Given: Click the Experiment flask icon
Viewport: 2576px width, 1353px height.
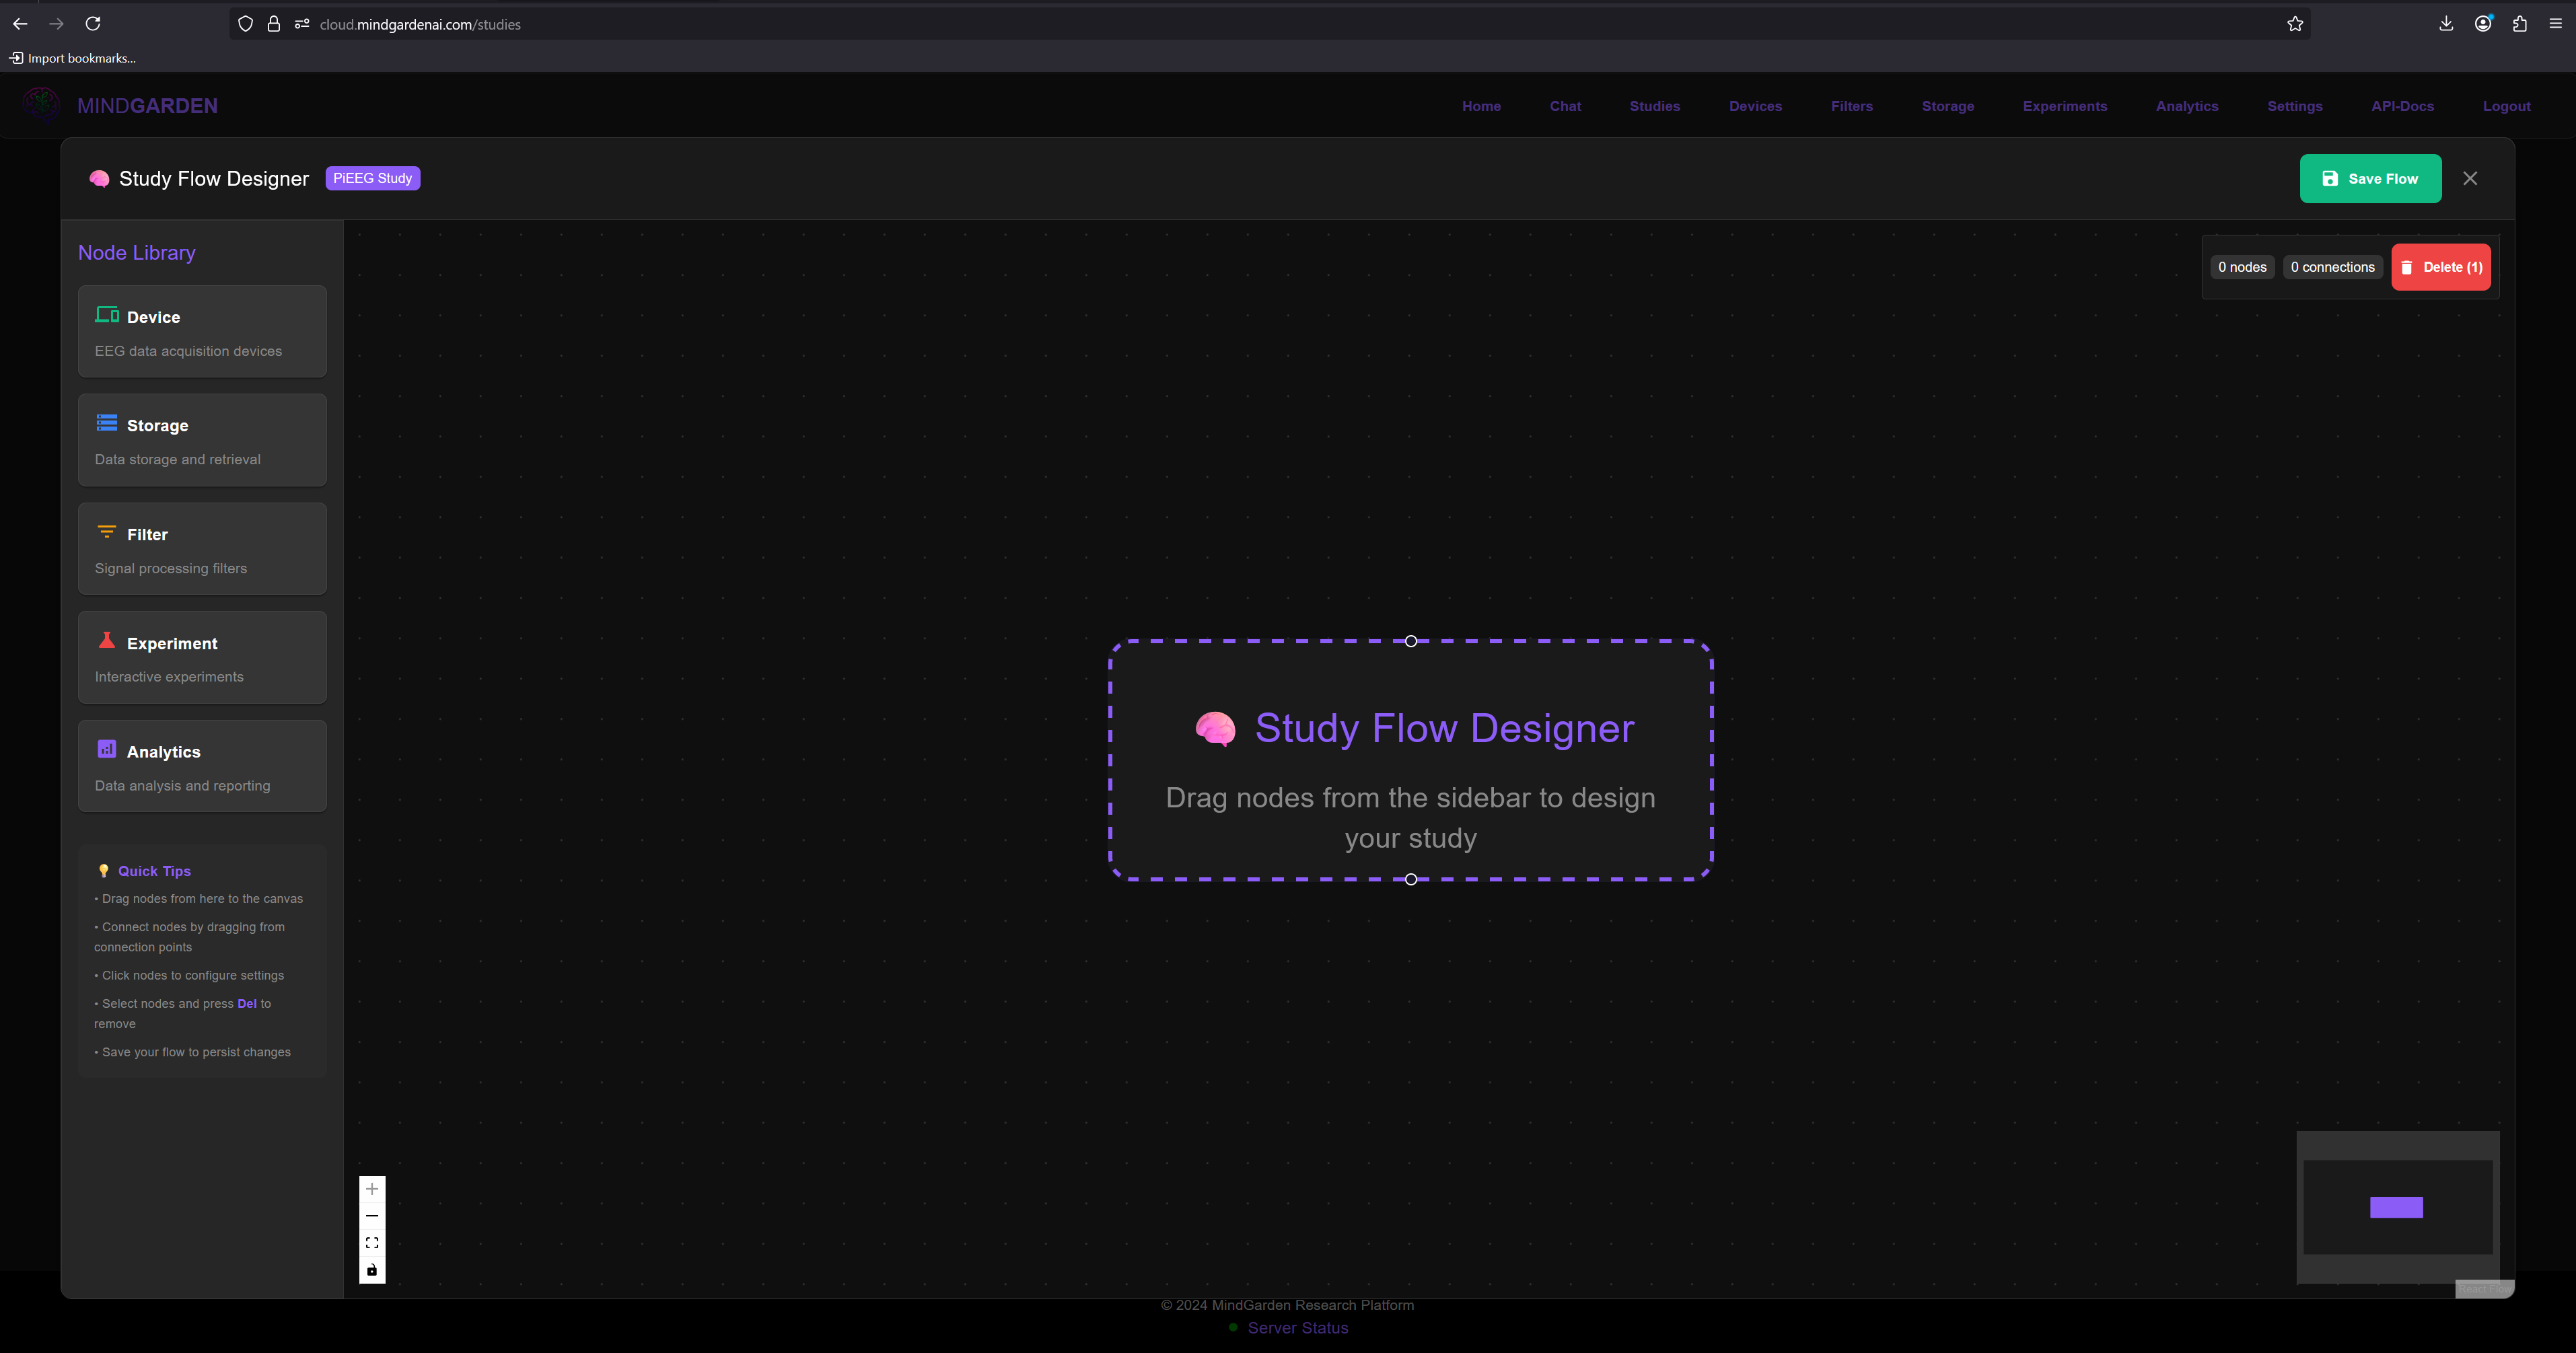Looking at the screenshot, I should coord(107,641).
